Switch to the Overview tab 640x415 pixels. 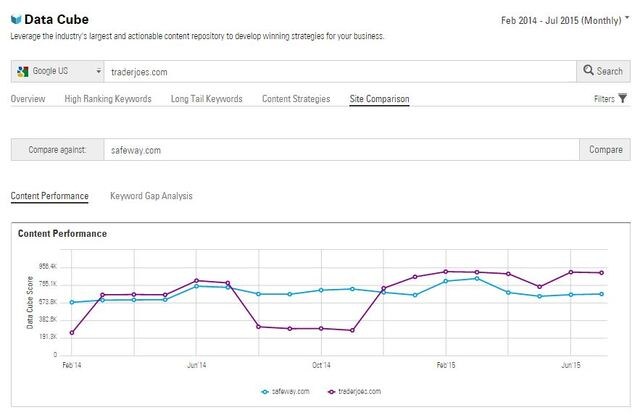coord(28,99)
